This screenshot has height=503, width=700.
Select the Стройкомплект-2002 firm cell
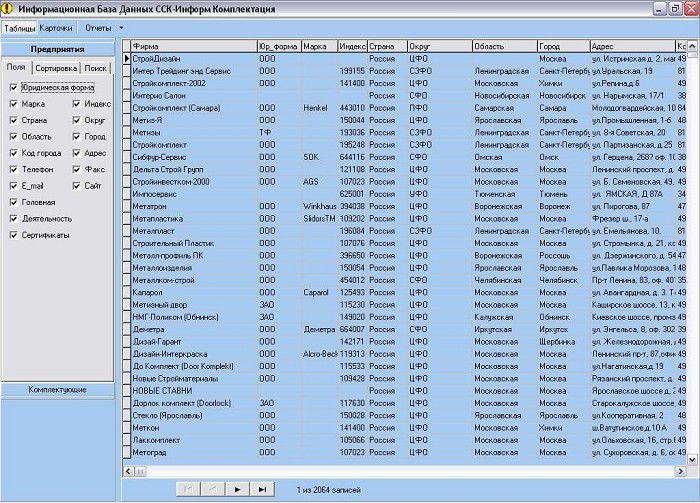[x=194, y=83]
